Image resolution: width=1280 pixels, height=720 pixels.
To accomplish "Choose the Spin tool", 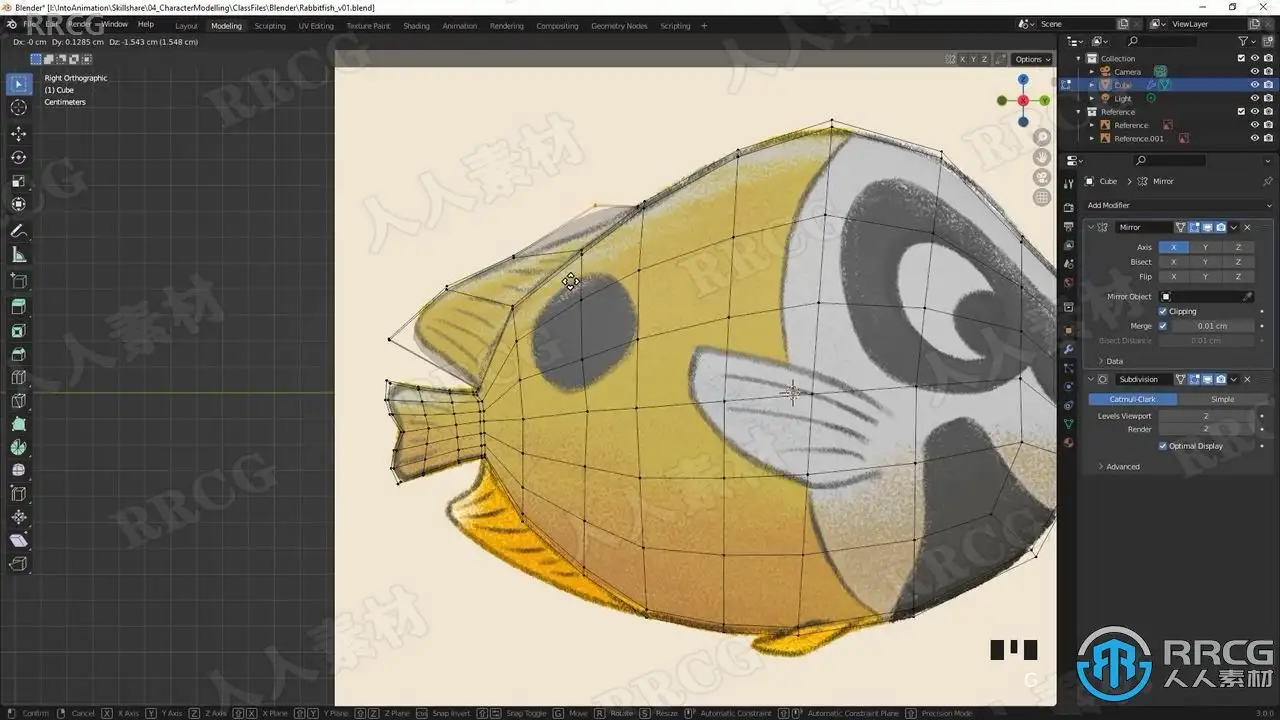I will coord(19,447).
